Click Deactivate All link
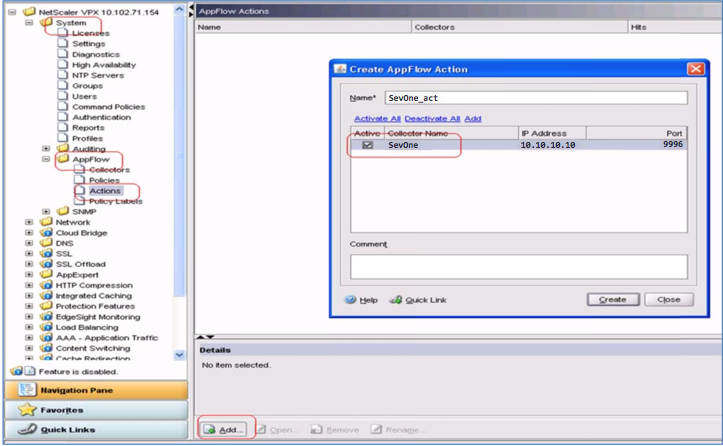Screen dimensions: 723x446 pyautogui.click(x=432, y=119)
